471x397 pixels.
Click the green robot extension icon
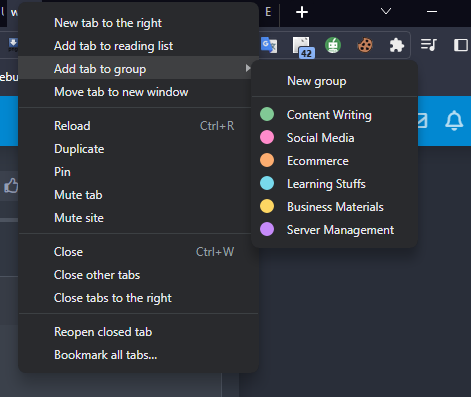333,45
